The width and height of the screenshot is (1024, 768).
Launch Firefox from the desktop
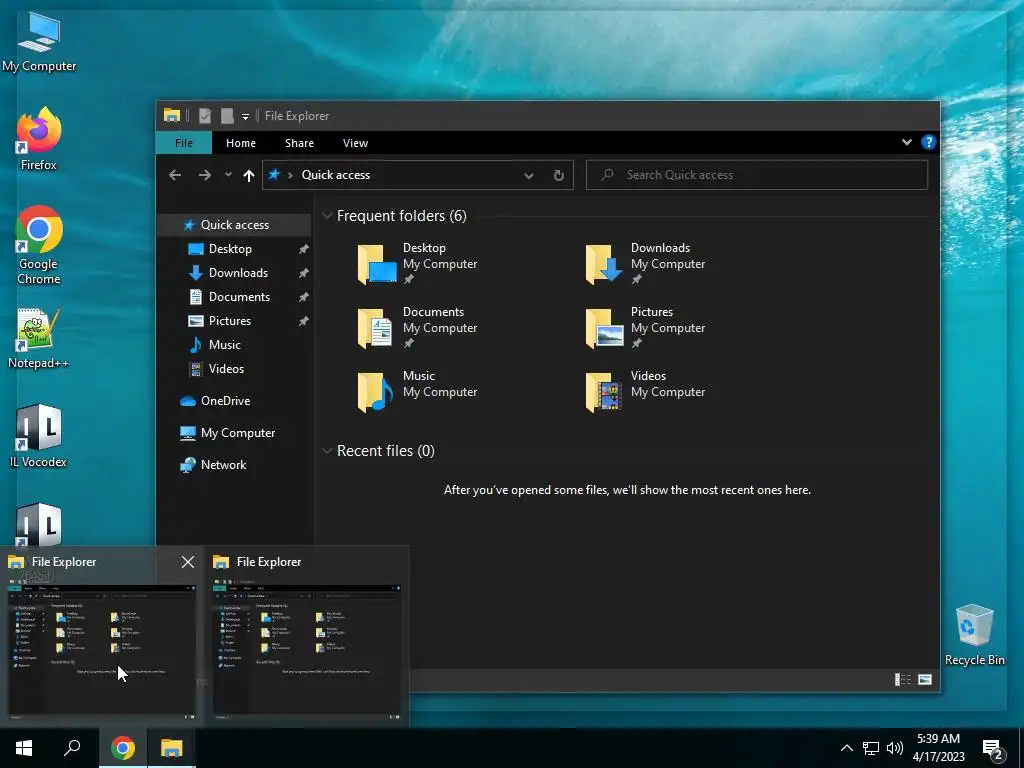tap(39, 138)
